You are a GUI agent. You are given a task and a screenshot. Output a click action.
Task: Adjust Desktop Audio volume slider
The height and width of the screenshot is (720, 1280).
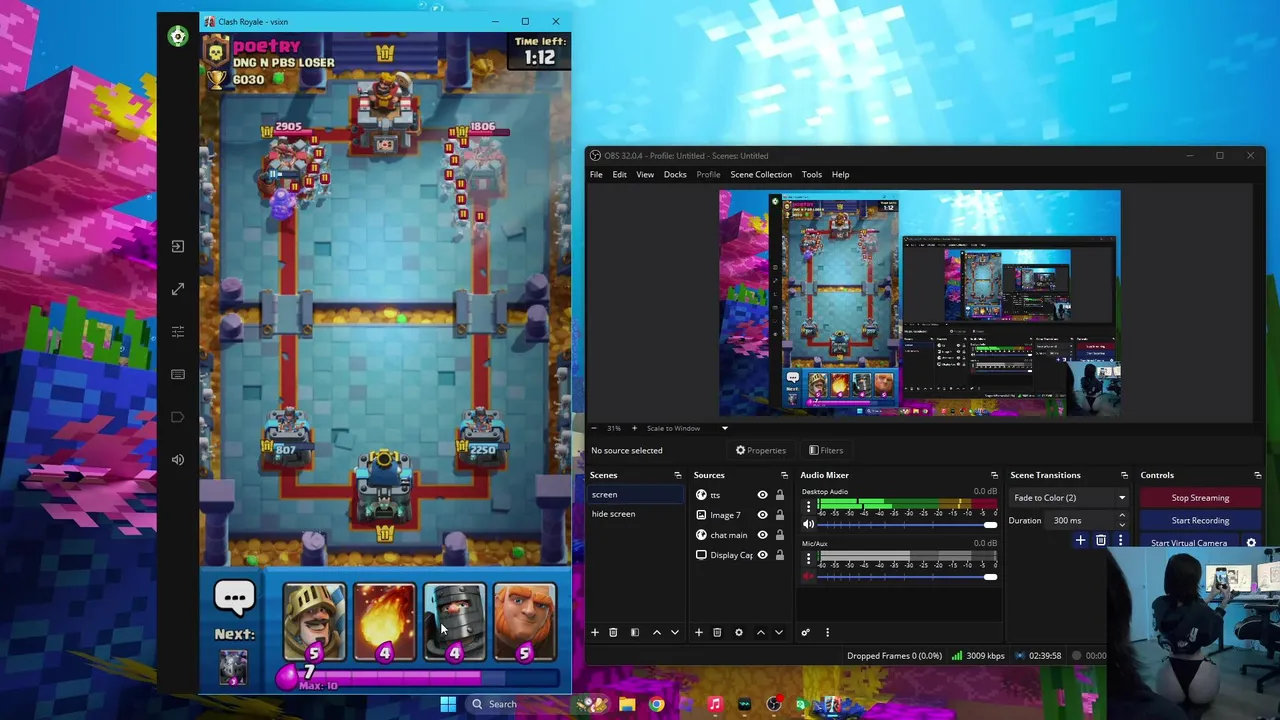tap(907, 524)
